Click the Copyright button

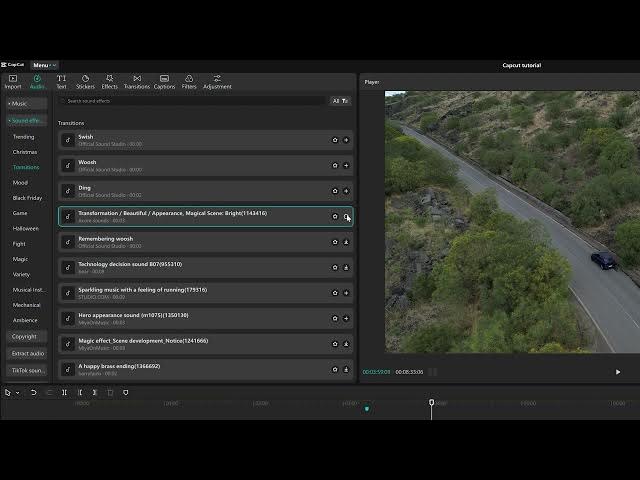click(27, 336)
